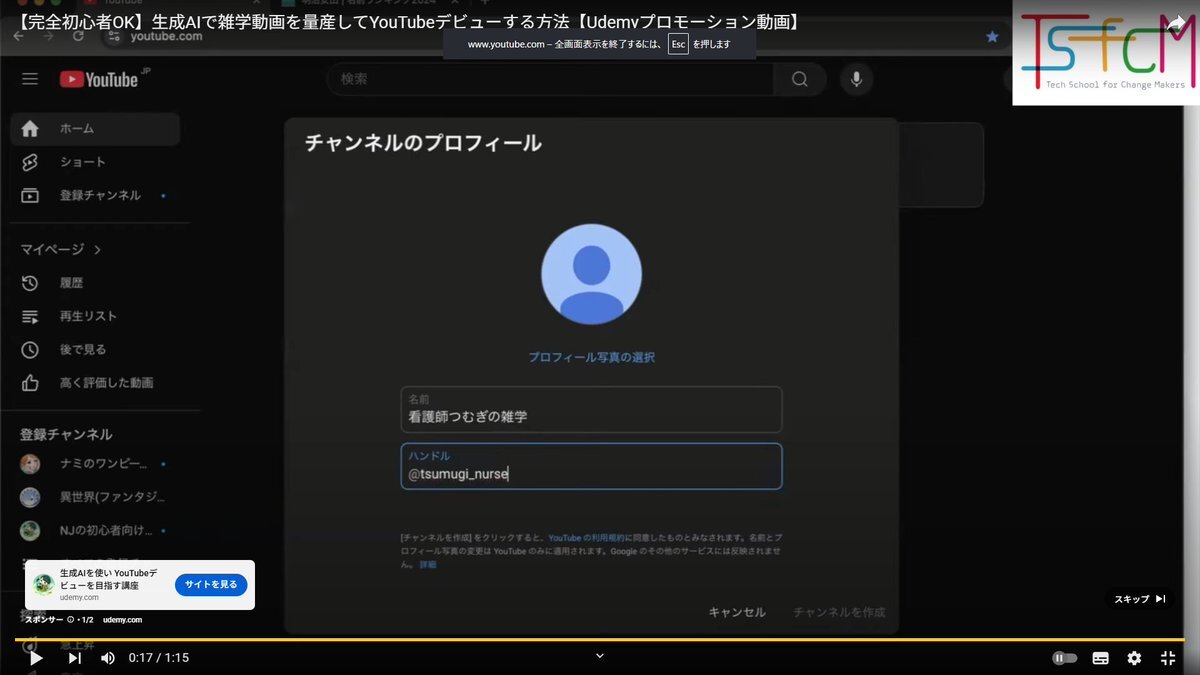Click the 履歴 clock-arrow icon
Viewport: 1200px width, 675px height.
(30, 283)
